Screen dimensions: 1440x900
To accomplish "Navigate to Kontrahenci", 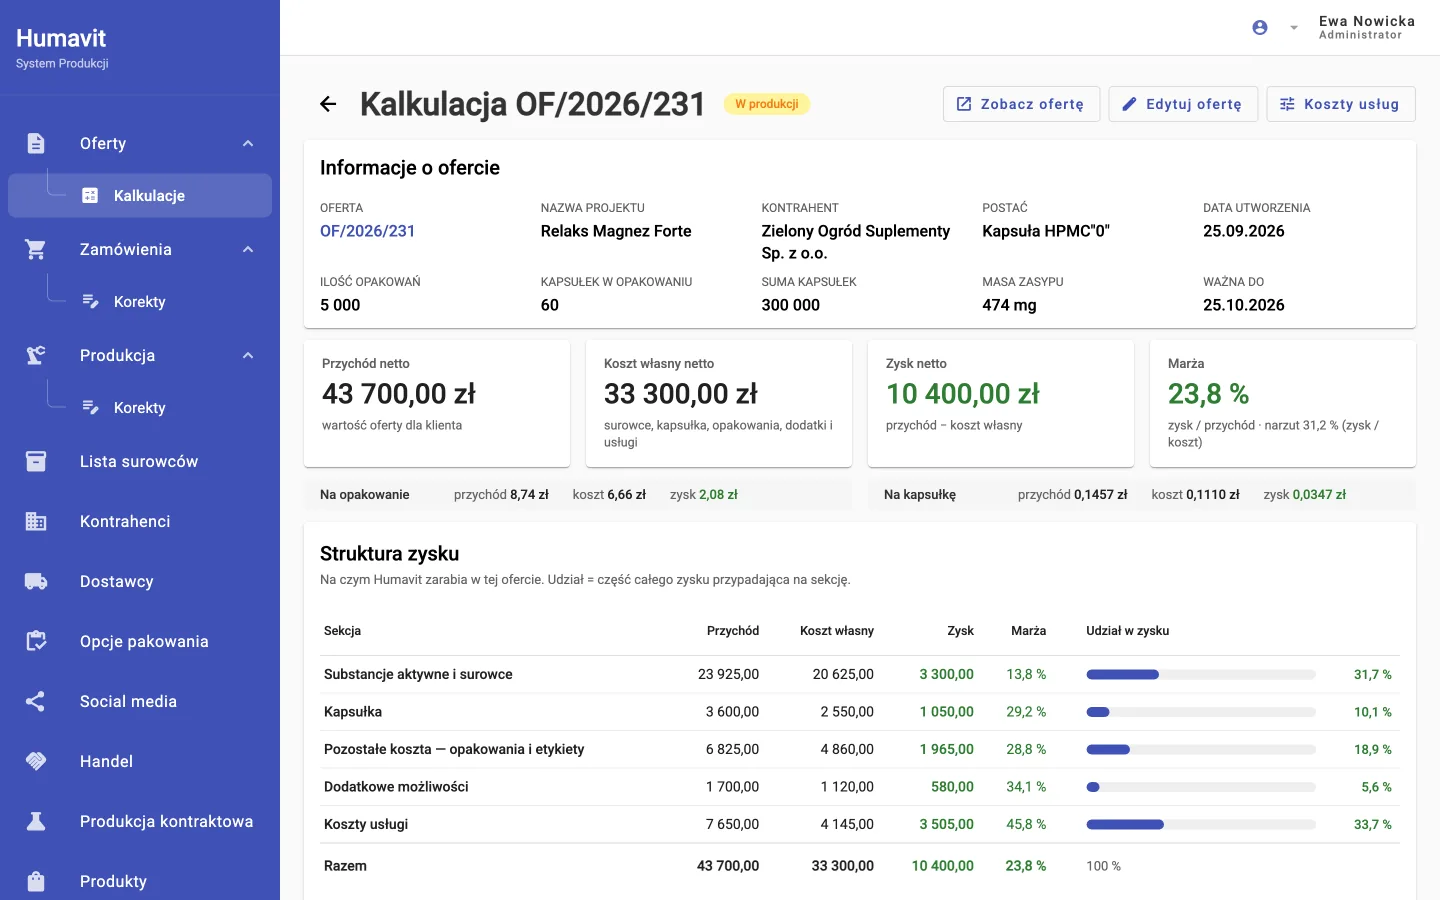I will coord(140,521).
